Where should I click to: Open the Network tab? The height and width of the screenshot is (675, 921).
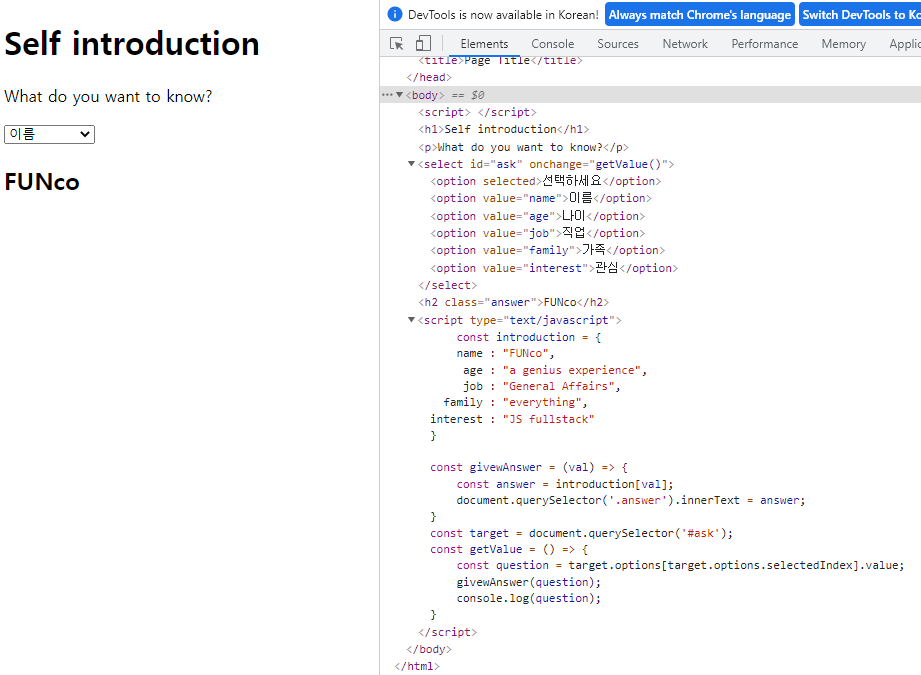pyautogui.click(x=685, y=43)
